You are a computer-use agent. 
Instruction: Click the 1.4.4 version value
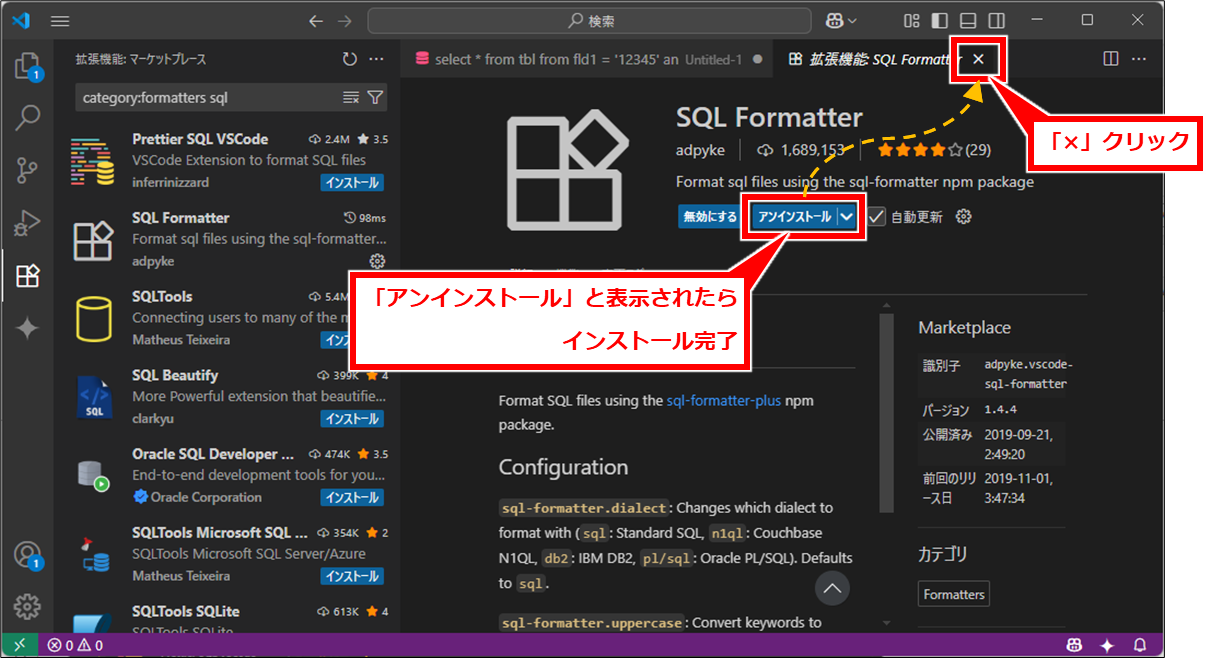(x=1002, y=410)
